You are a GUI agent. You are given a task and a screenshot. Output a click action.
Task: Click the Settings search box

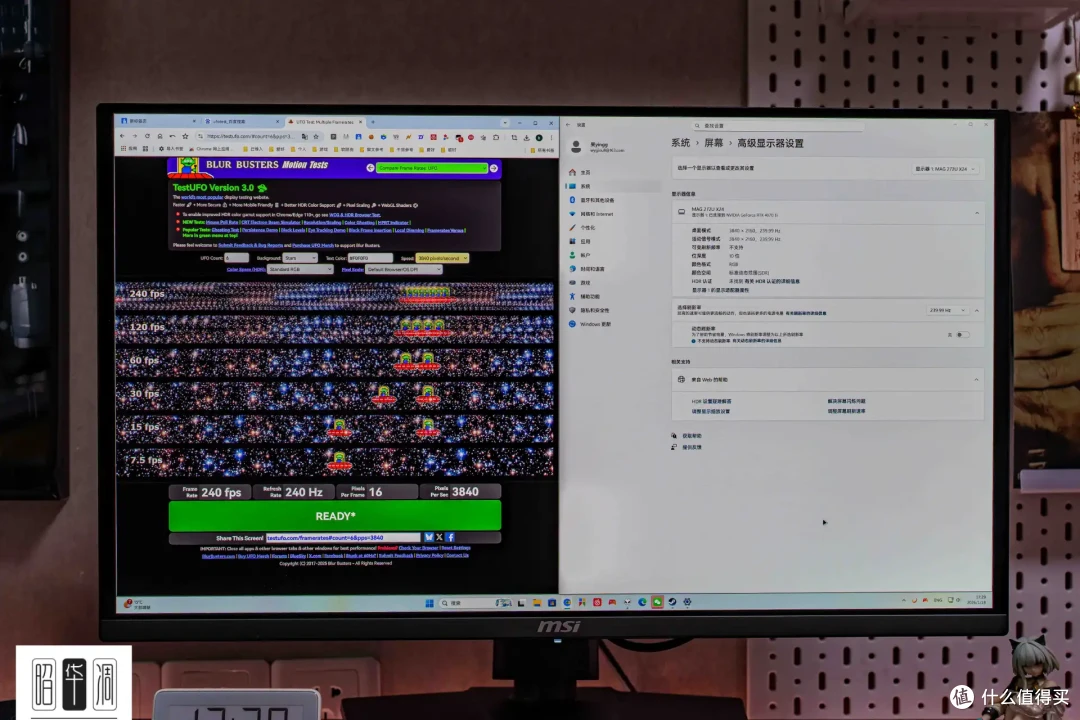pos(777,126)
